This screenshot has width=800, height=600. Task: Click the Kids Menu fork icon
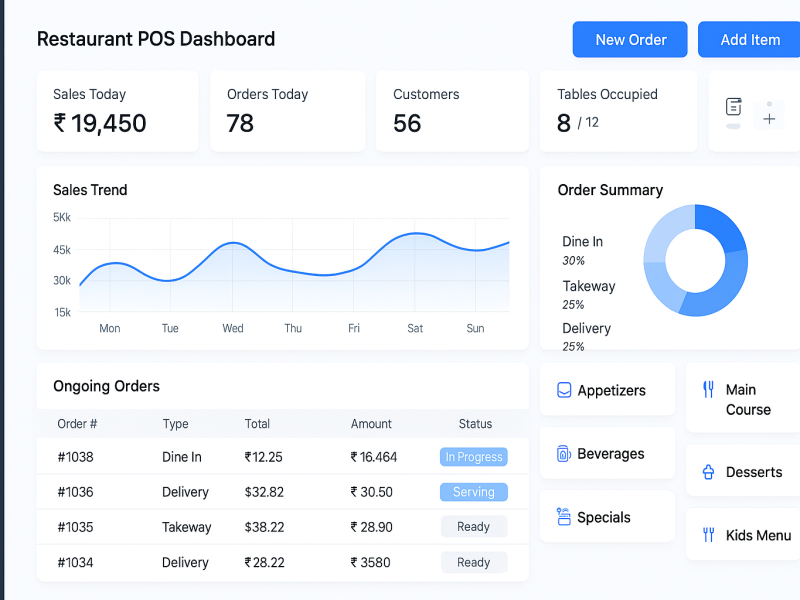[709, 535]
